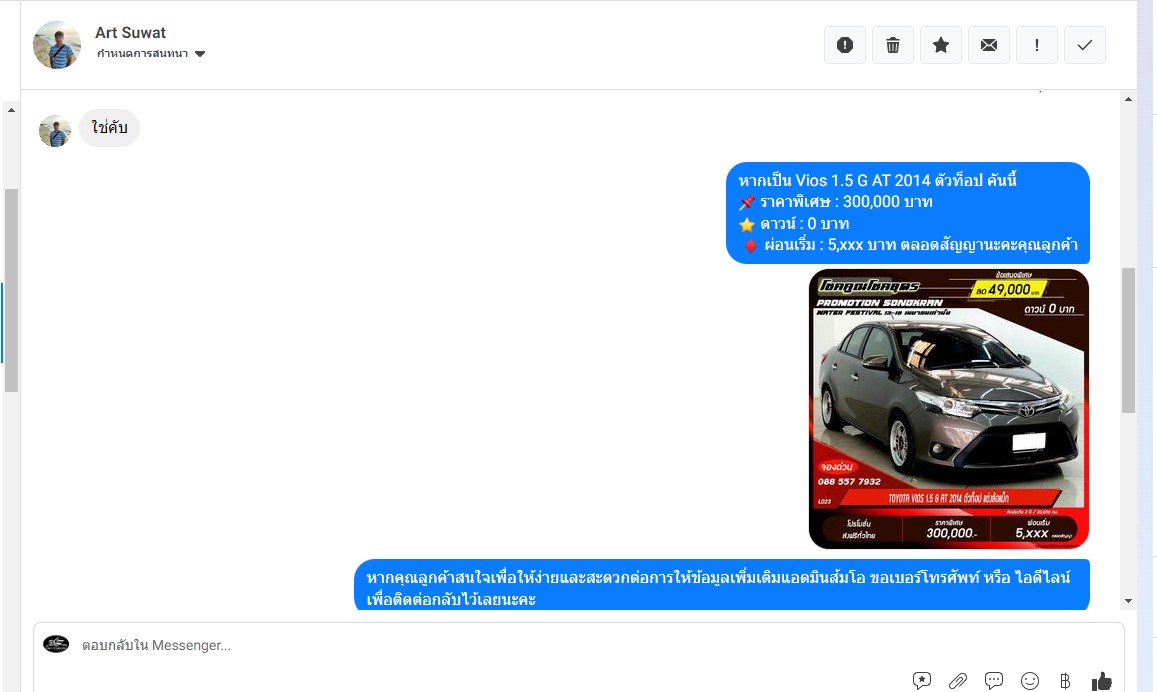Viewport: 1157px width, 692px height.
Task: Flag conversation as priority with exclamation icon
Action: coord(1037,45)
